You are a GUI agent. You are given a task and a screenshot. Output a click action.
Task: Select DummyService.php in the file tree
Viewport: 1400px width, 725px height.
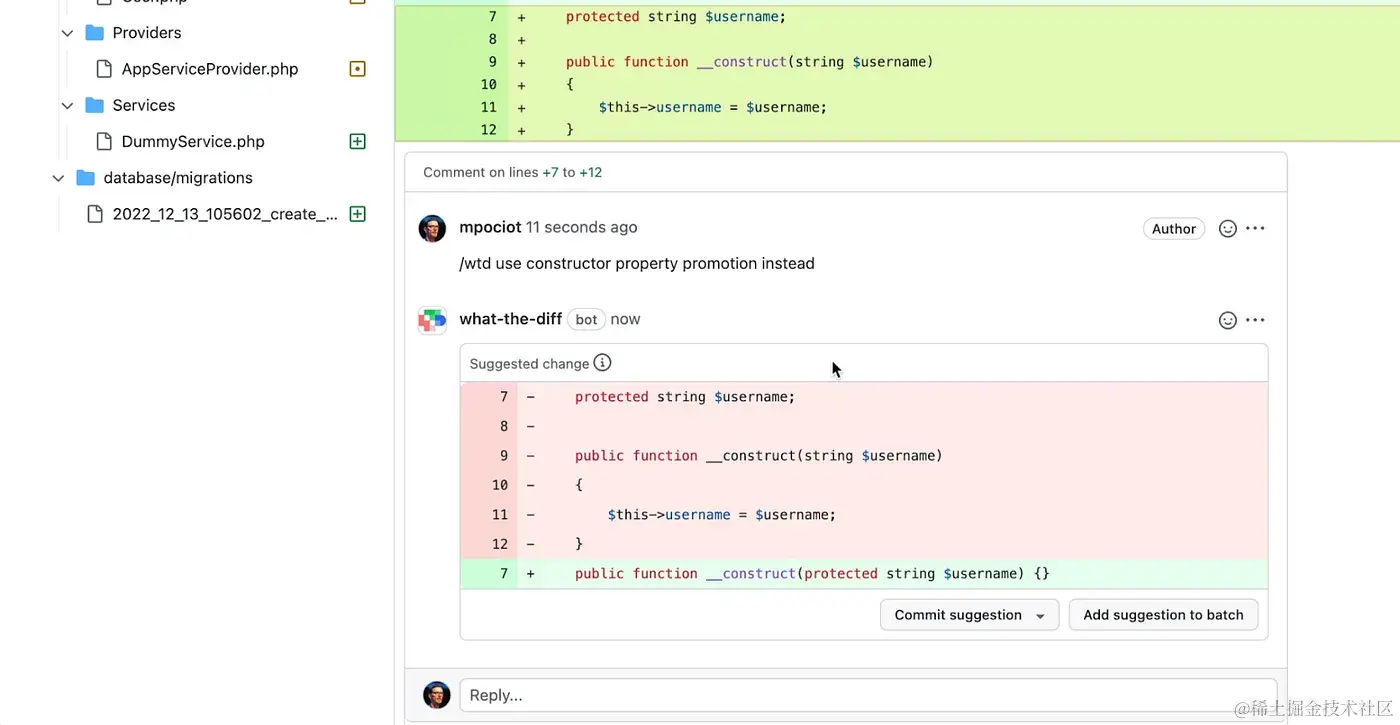pyautogui.click(x=193, y=142)
